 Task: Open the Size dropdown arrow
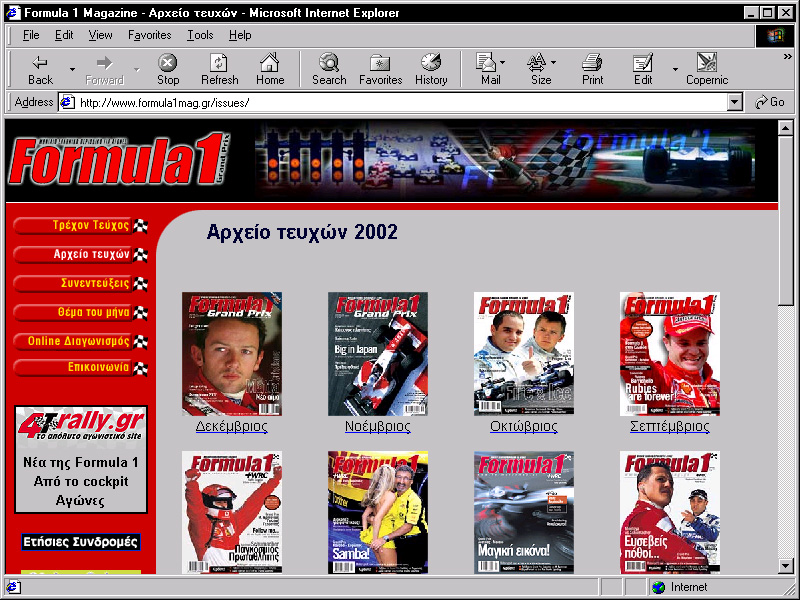click(x=554, y=63)
